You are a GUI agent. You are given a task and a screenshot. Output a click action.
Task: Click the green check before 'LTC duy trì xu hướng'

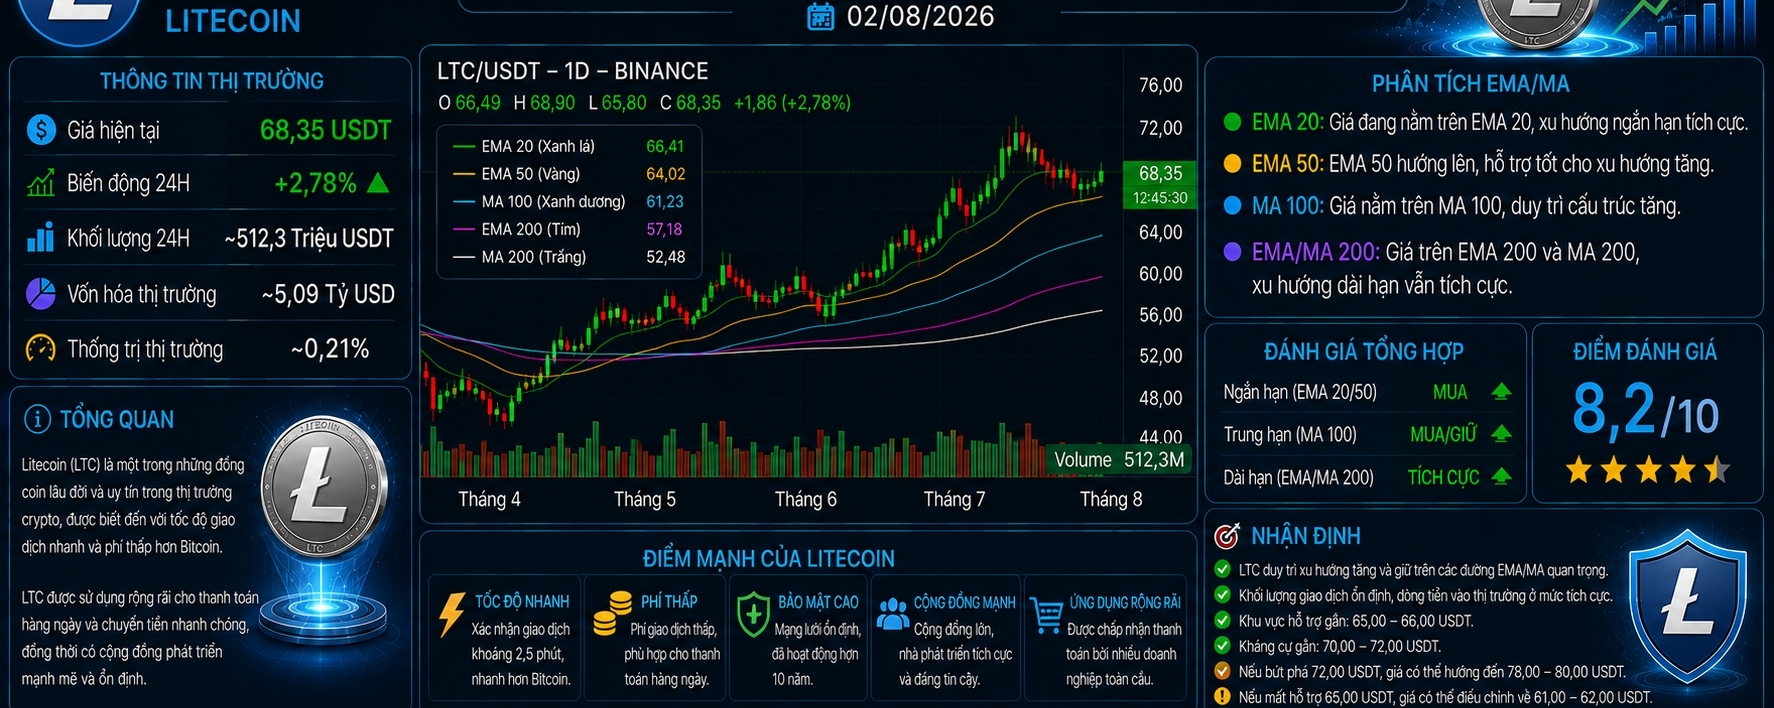coord(1222,569)
